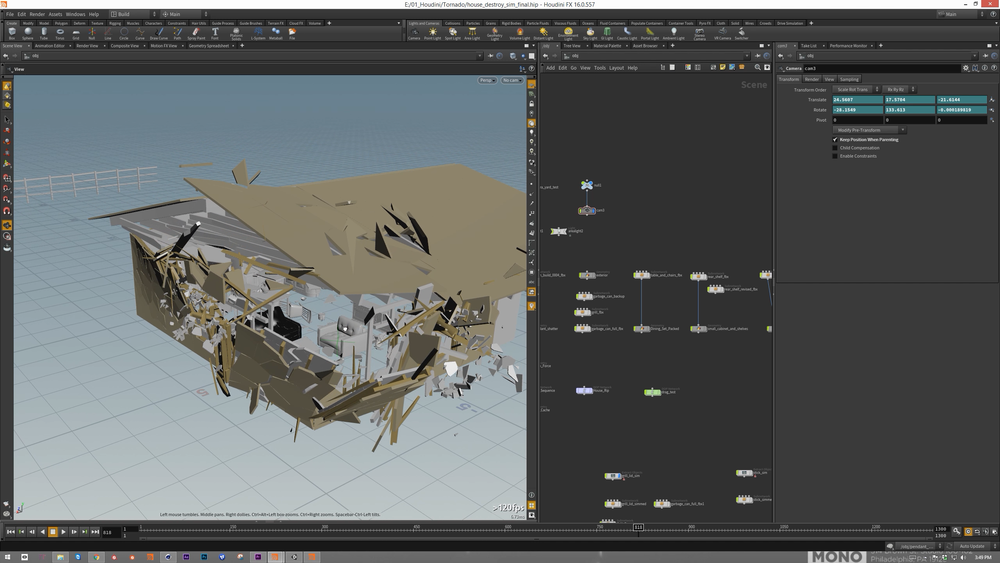Click the Camera shelf tool icon
This screenshot has height=563, width=1000.
point(414,33)
